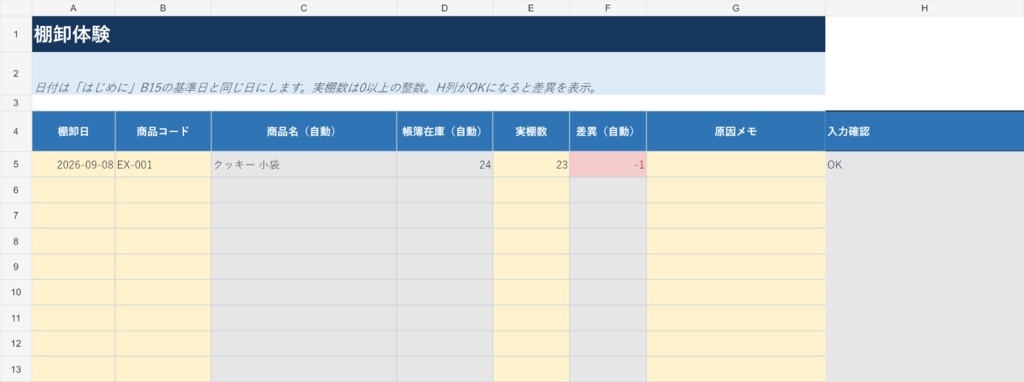Select row 8 header

tap(16, 241)
